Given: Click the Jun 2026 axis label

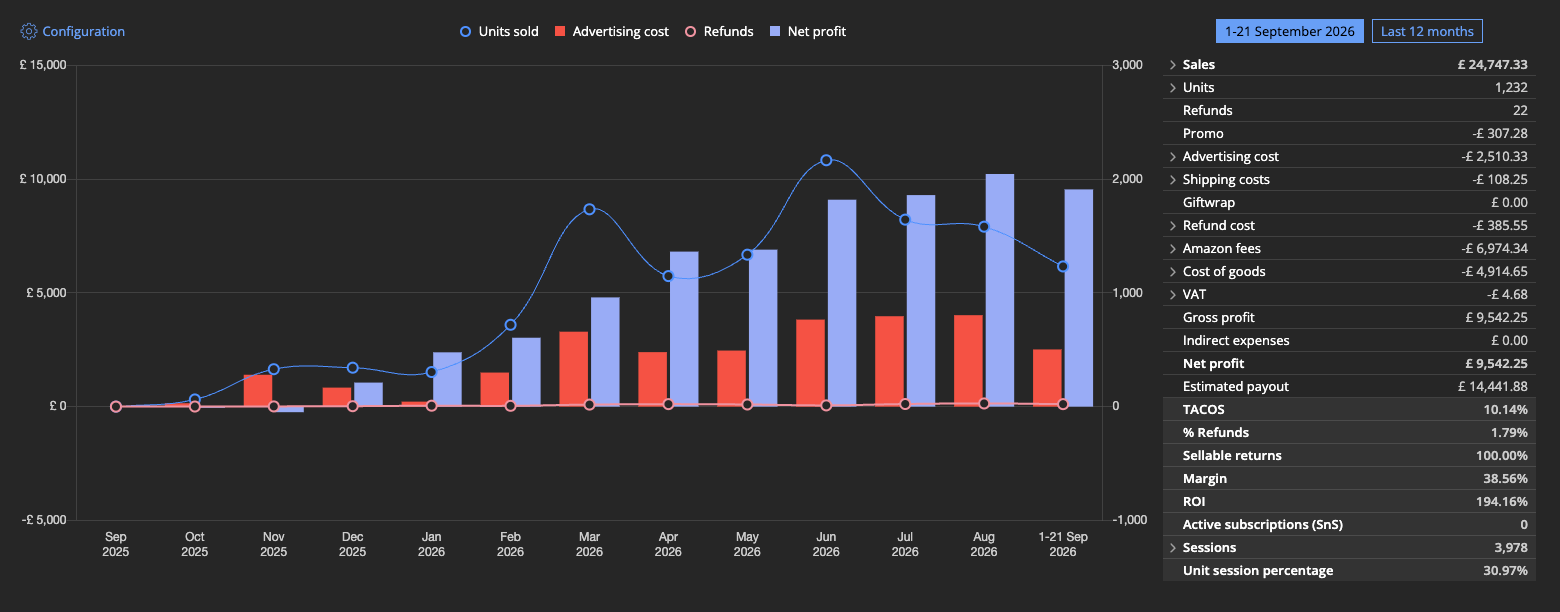Looking at the screenshot, I should (x=826, y=545).
